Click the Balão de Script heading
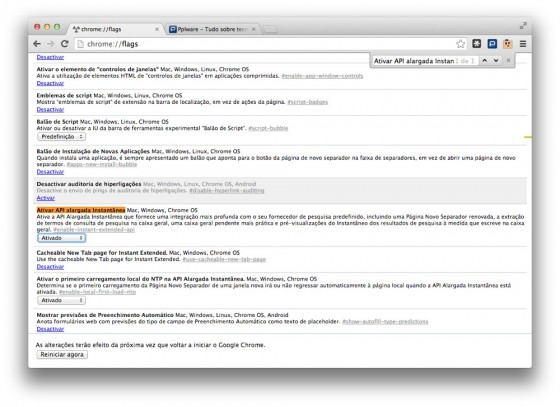The height and width of the screenshot is (407, 560). coord(58,122)
